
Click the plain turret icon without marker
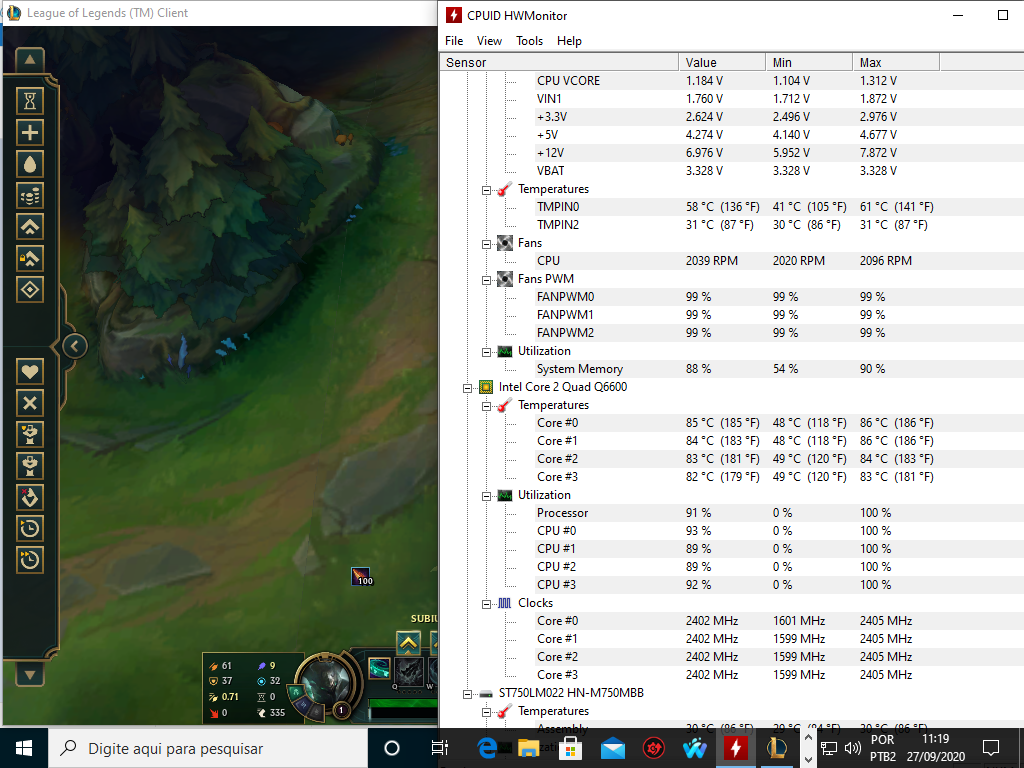point(30,466)
